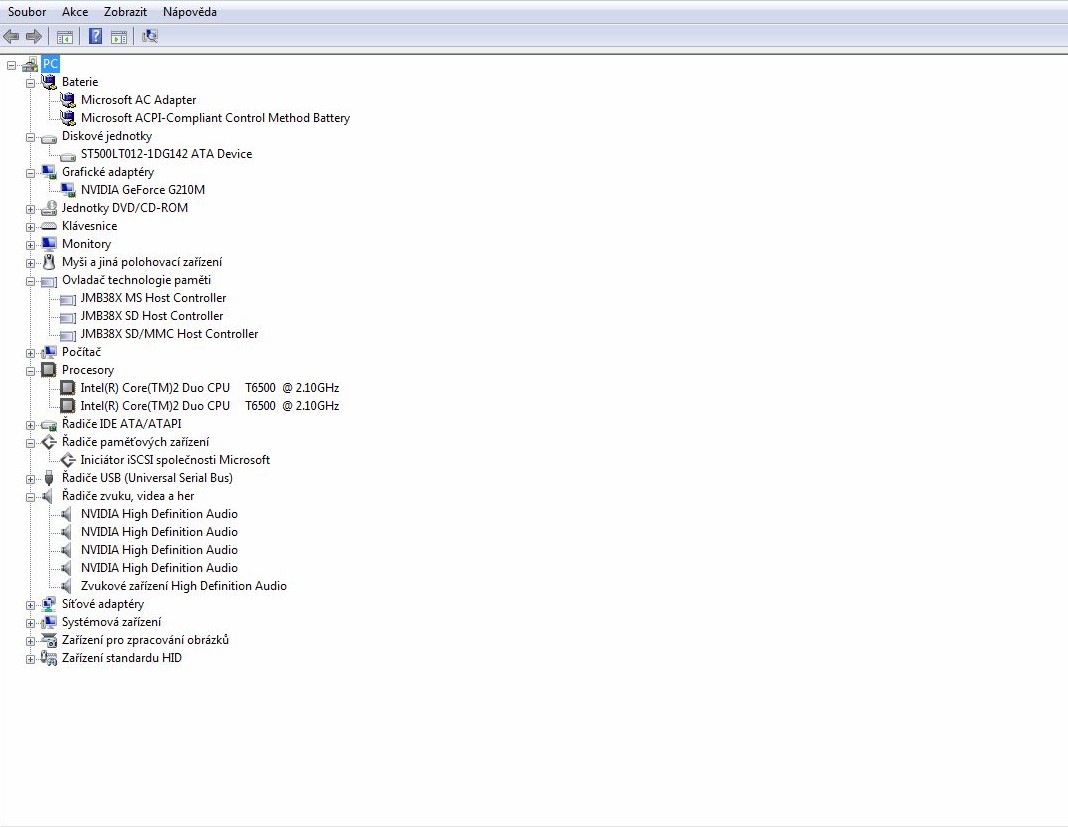Expand the Řadiče USB category
1068x827 pixels.
[31, 479]
